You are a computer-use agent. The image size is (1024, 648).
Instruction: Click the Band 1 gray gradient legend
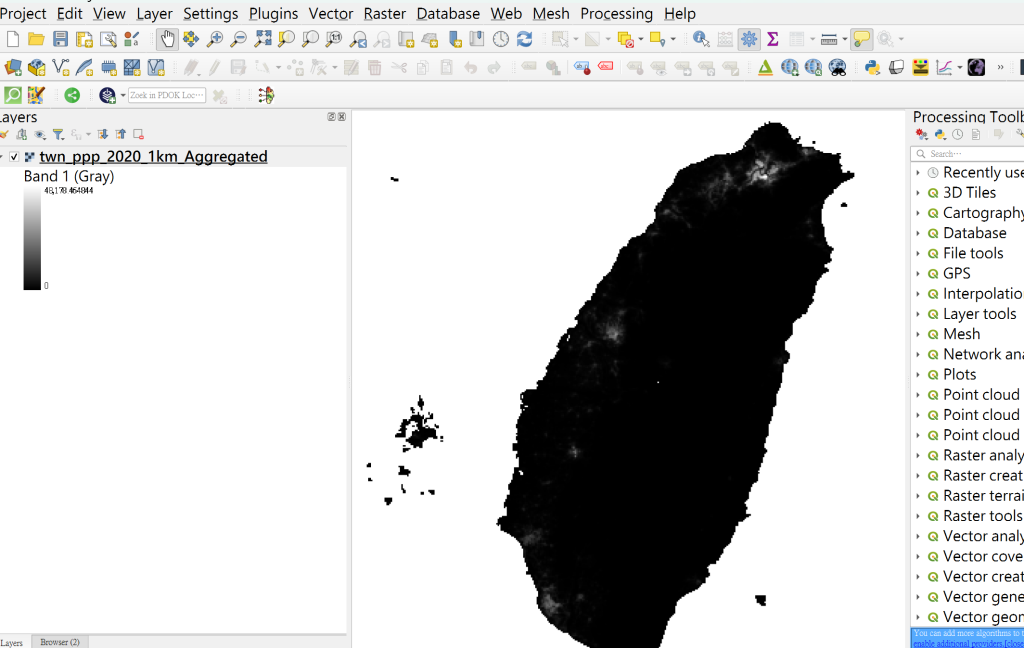click(32, 239)
